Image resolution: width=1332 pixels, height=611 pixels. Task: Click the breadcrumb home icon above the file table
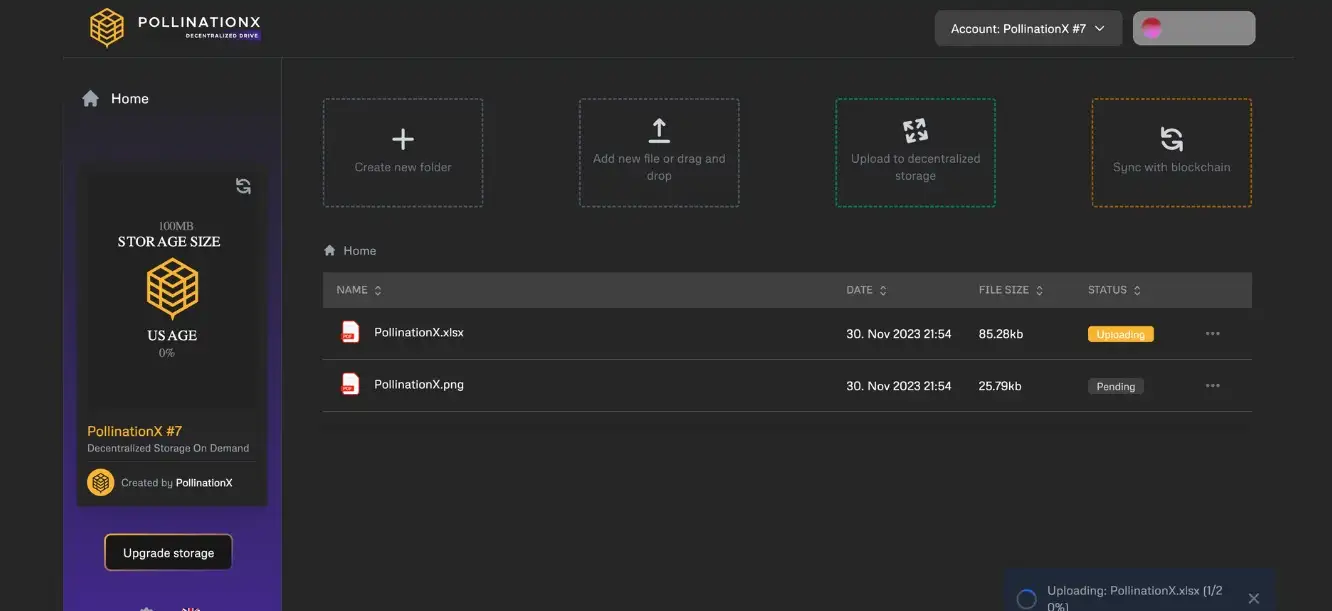pyautogui.click(x=330, y=251)
